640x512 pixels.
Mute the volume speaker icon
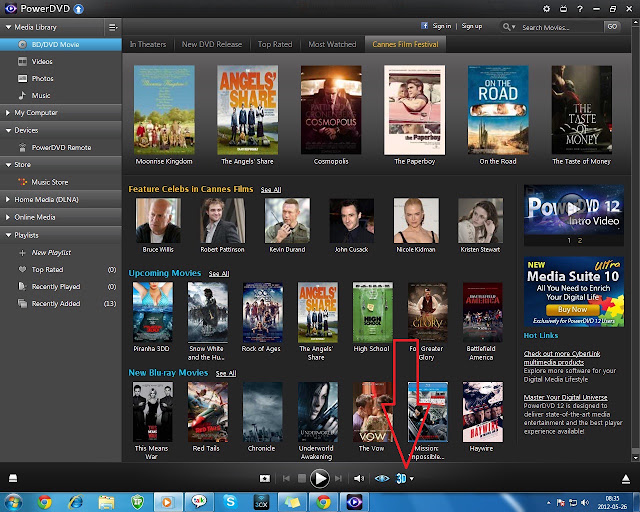[x=359, y=479]
